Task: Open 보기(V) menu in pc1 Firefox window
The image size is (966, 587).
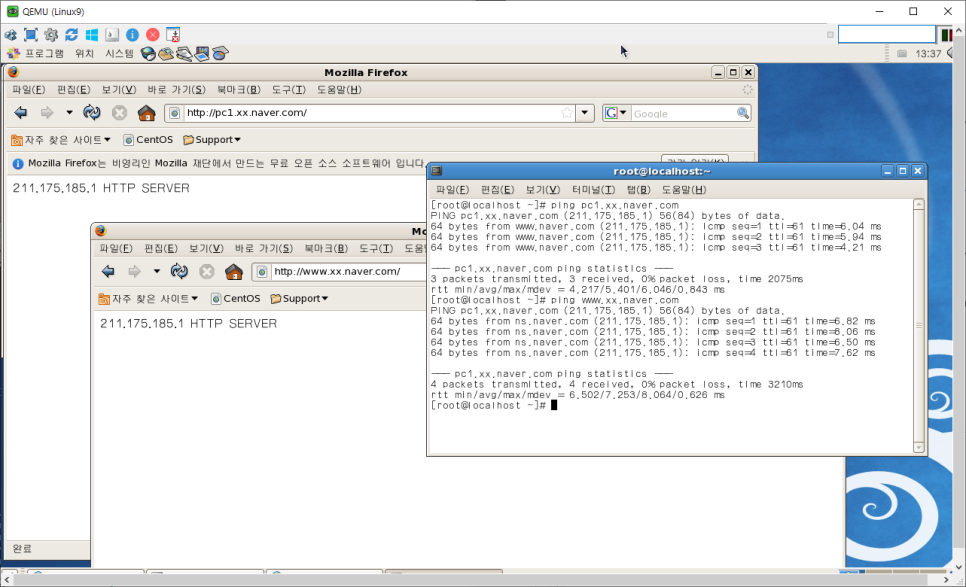Action: (118, 90)
